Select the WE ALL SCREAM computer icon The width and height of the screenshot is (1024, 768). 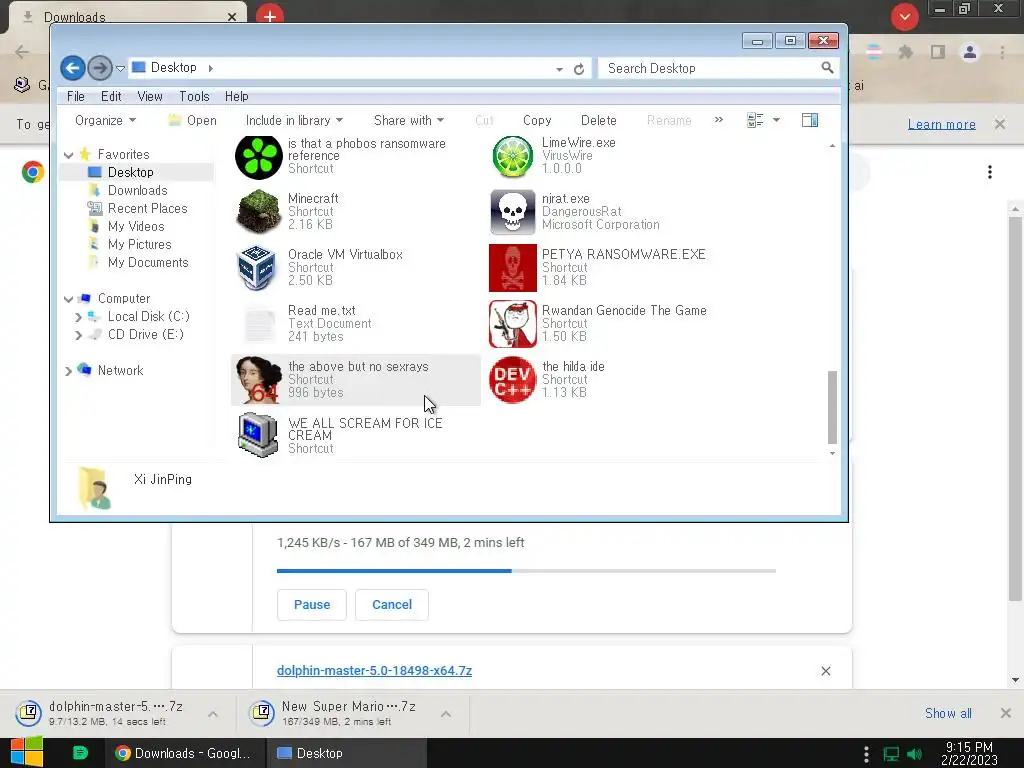pos(258,436)
